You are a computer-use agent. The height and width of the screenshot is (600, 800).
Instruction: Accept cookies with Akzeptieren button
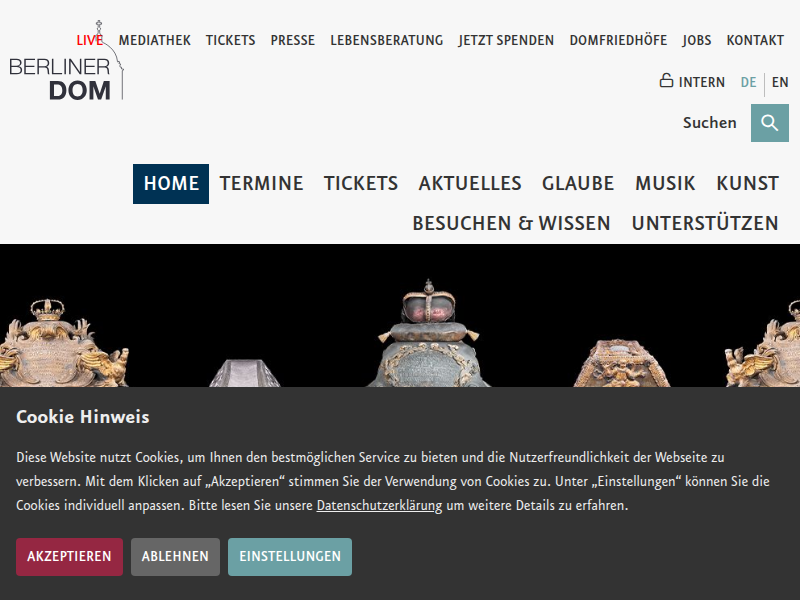click(69, 557)
